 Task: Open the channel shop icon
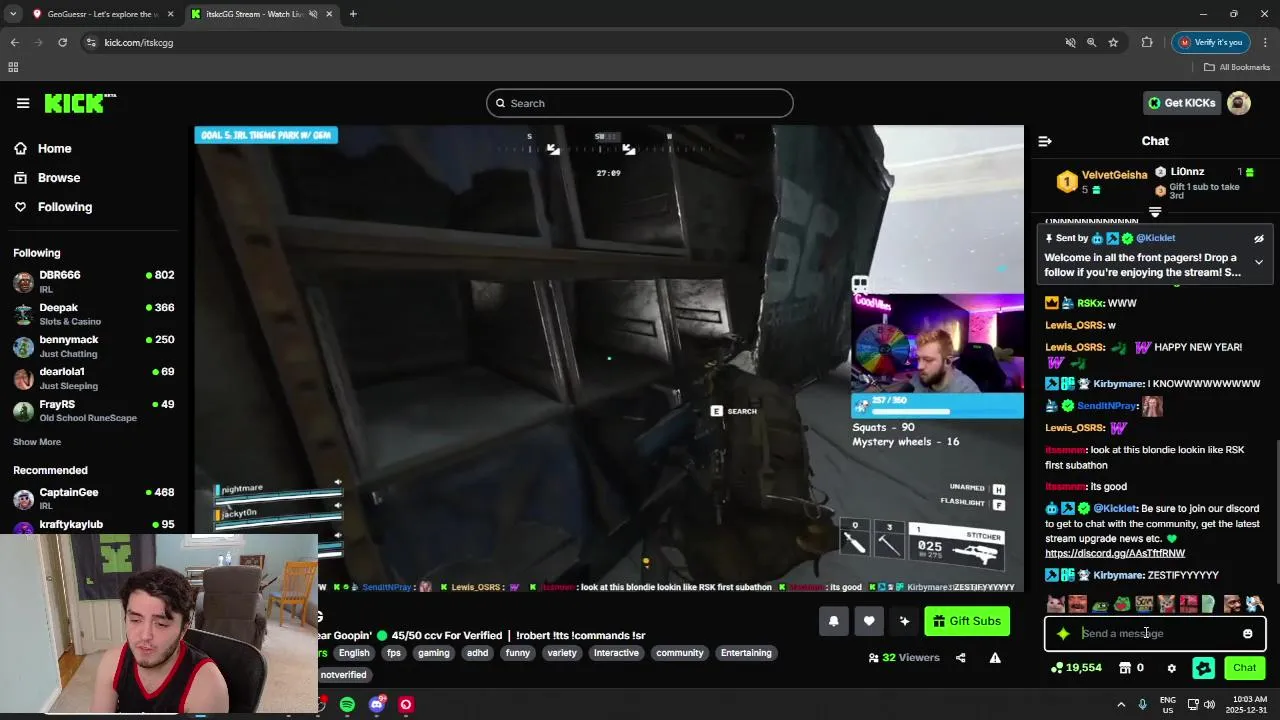(x=1124, y=668)
